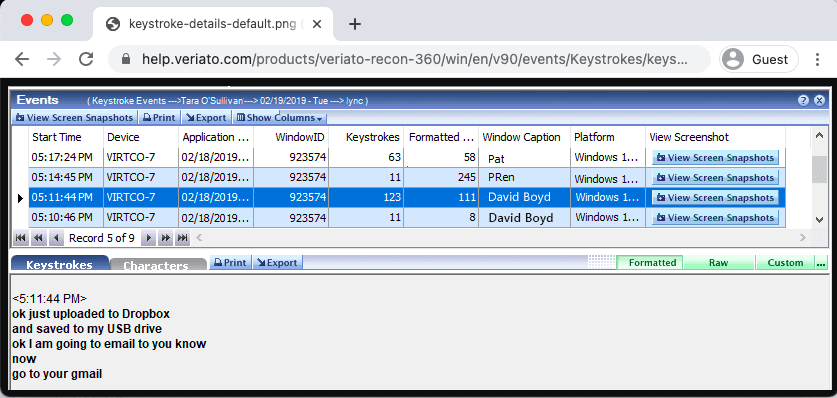Sort by Device column header
This screenshot has height=398, width=837.
tap(140, 137)
